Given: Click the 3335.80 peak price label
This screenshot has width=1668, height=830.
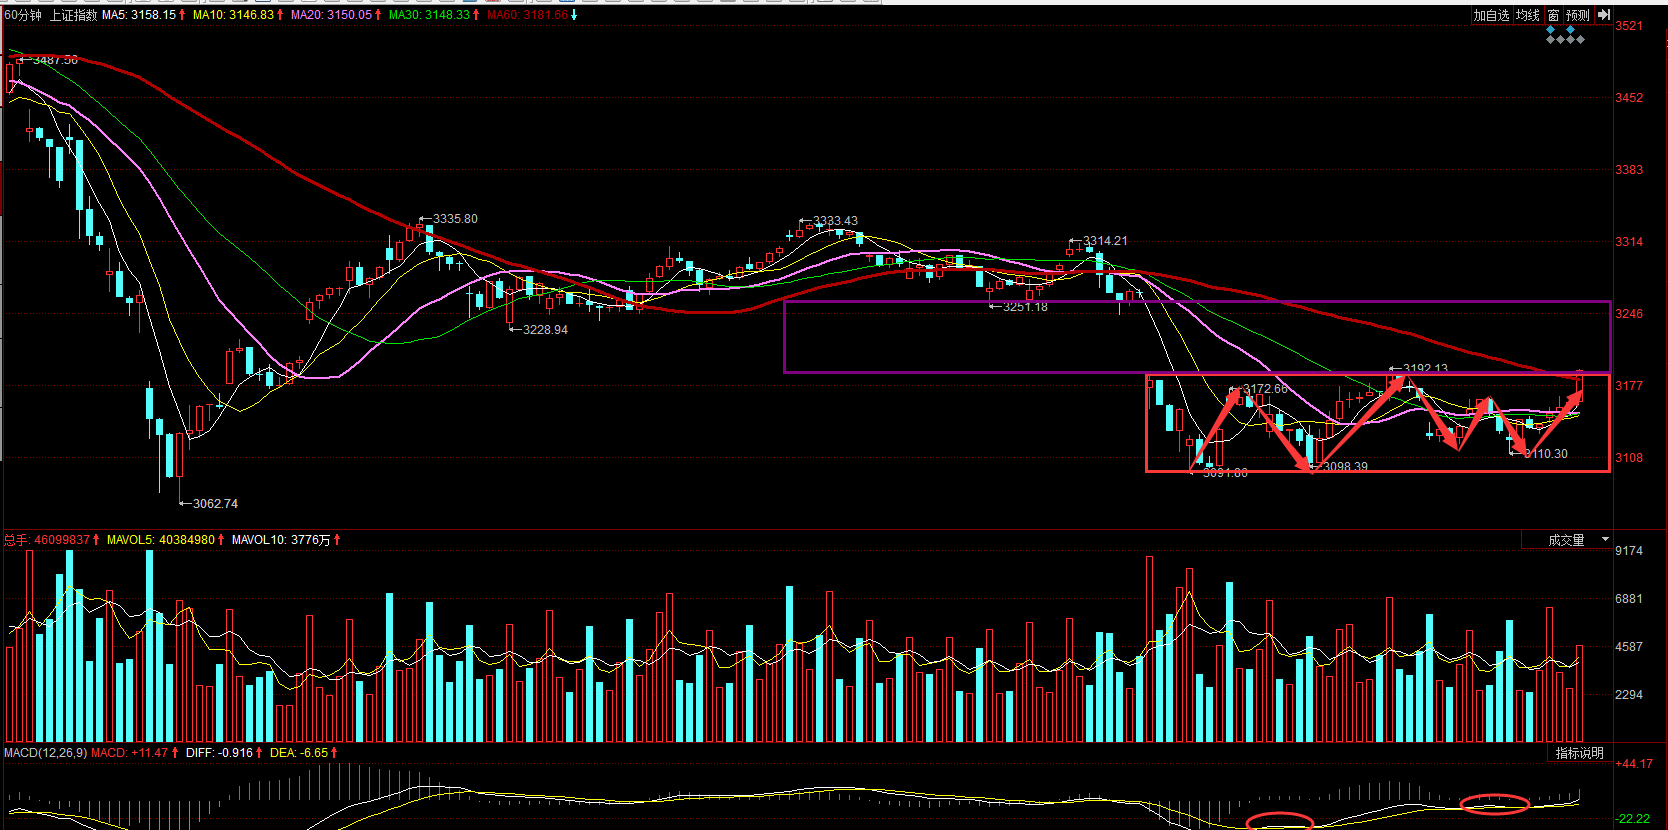Looking at the screenshot, I should pos(455,219).
